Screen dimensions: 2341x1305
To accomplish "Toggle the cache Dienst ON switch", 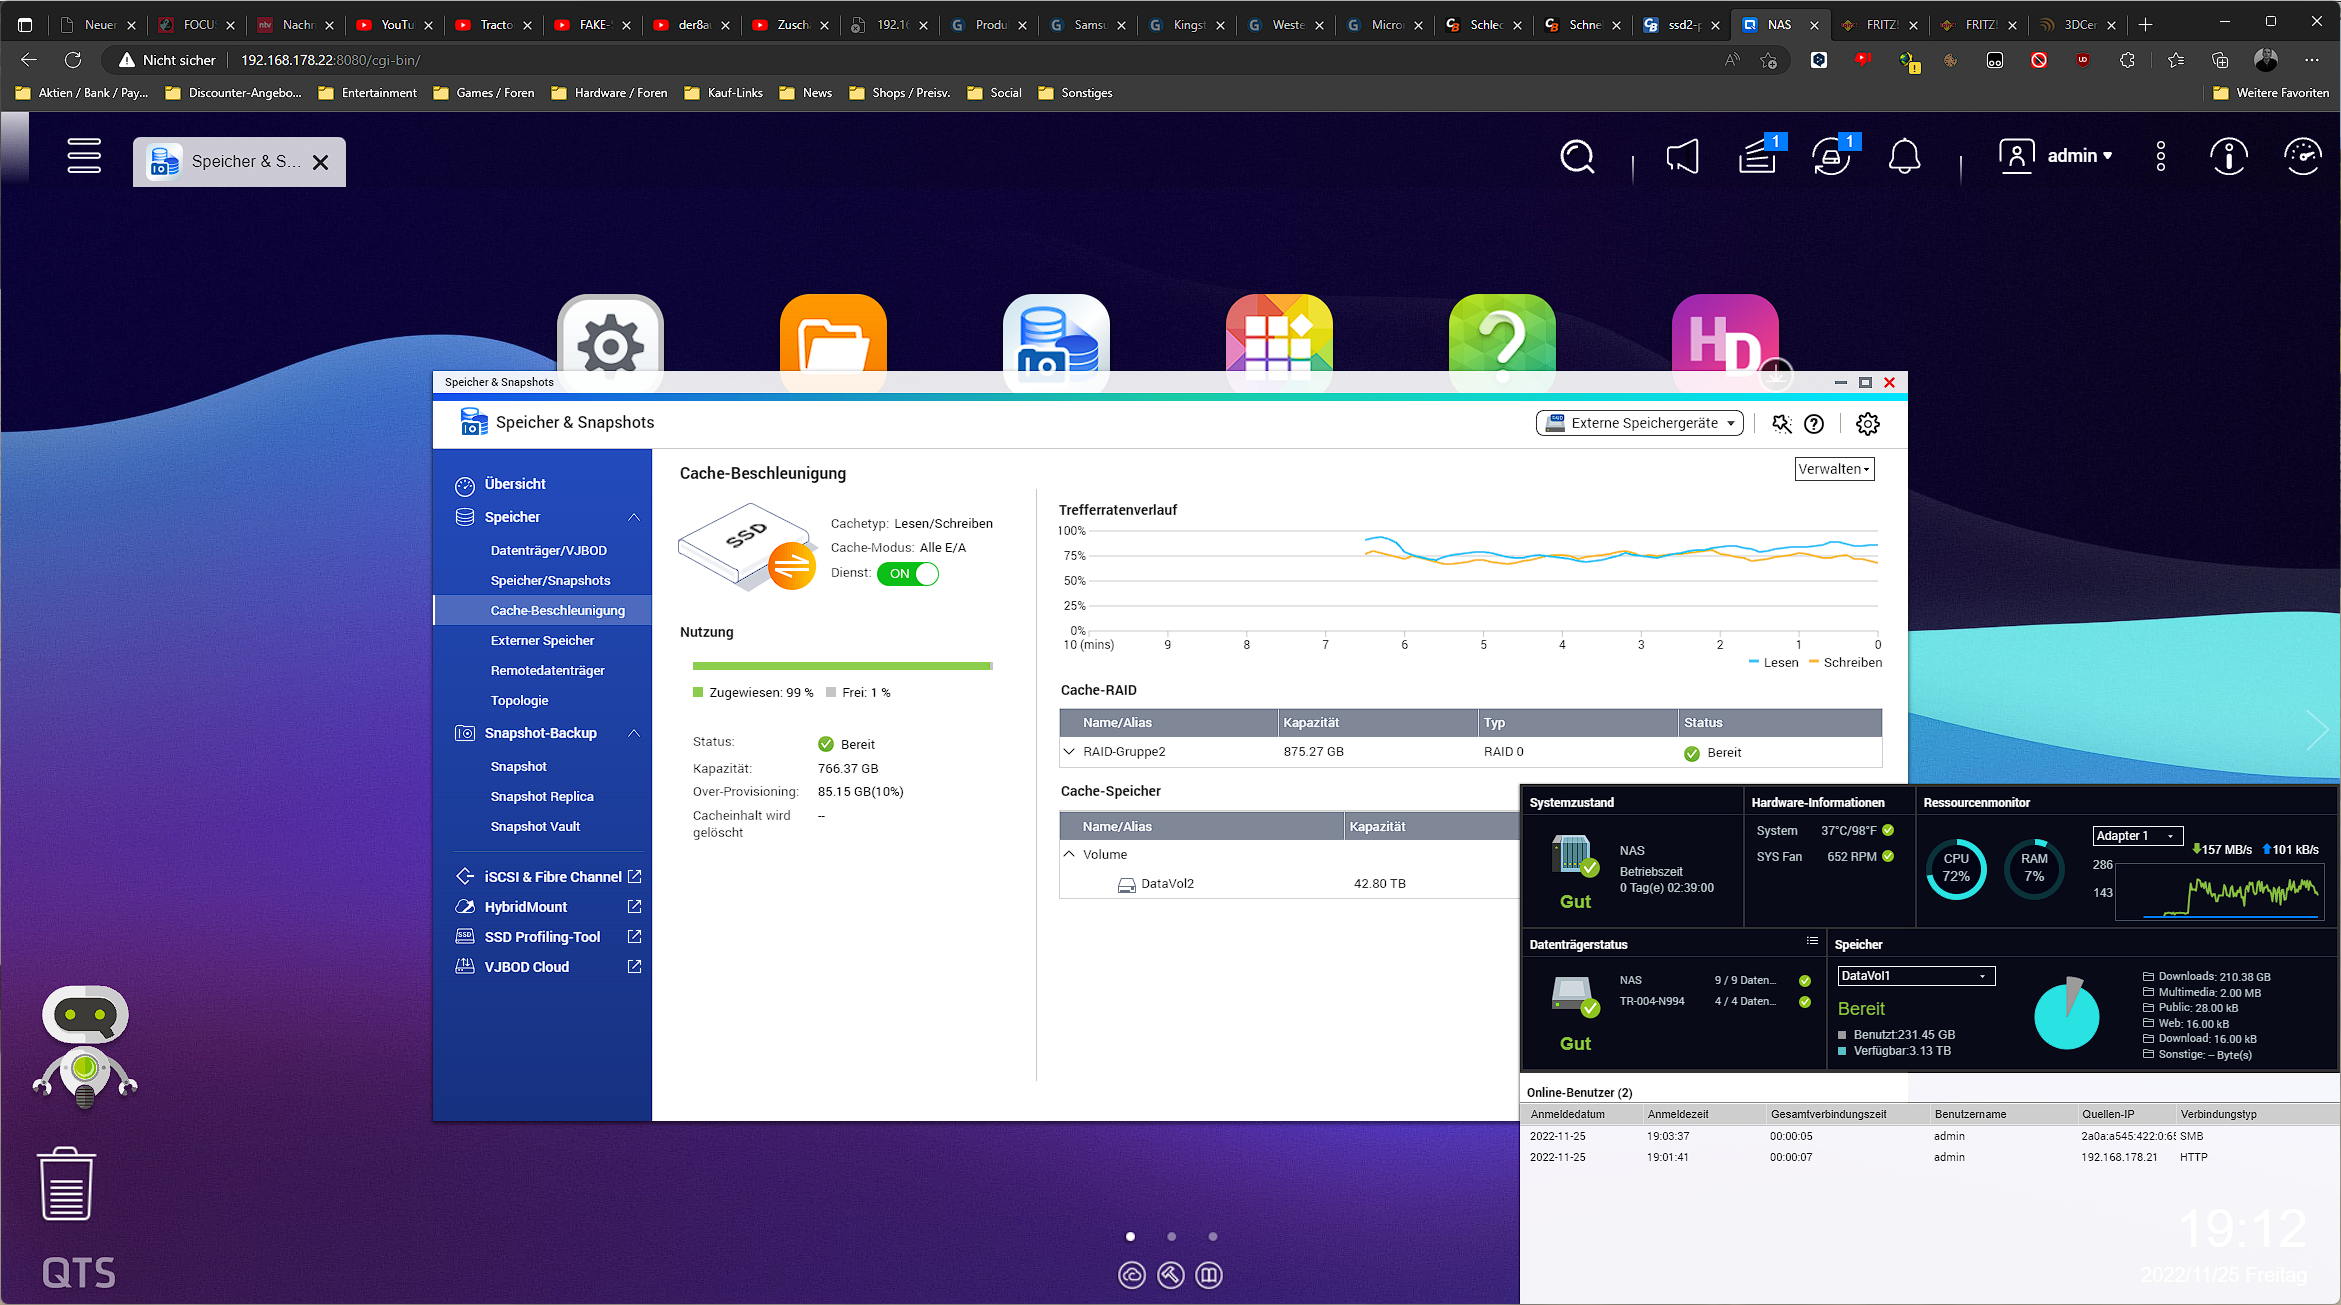I will 908,574.
